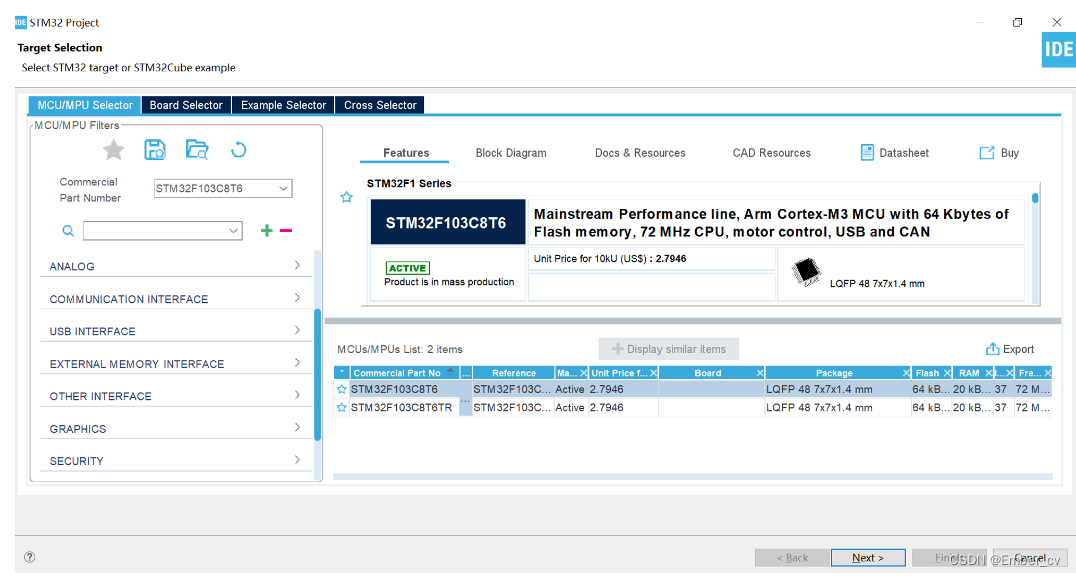The height and width of the screenshot is (576, 1076).
Task: Click the MCU list horizontal scrollbar
Action: (x=693, y=476)
